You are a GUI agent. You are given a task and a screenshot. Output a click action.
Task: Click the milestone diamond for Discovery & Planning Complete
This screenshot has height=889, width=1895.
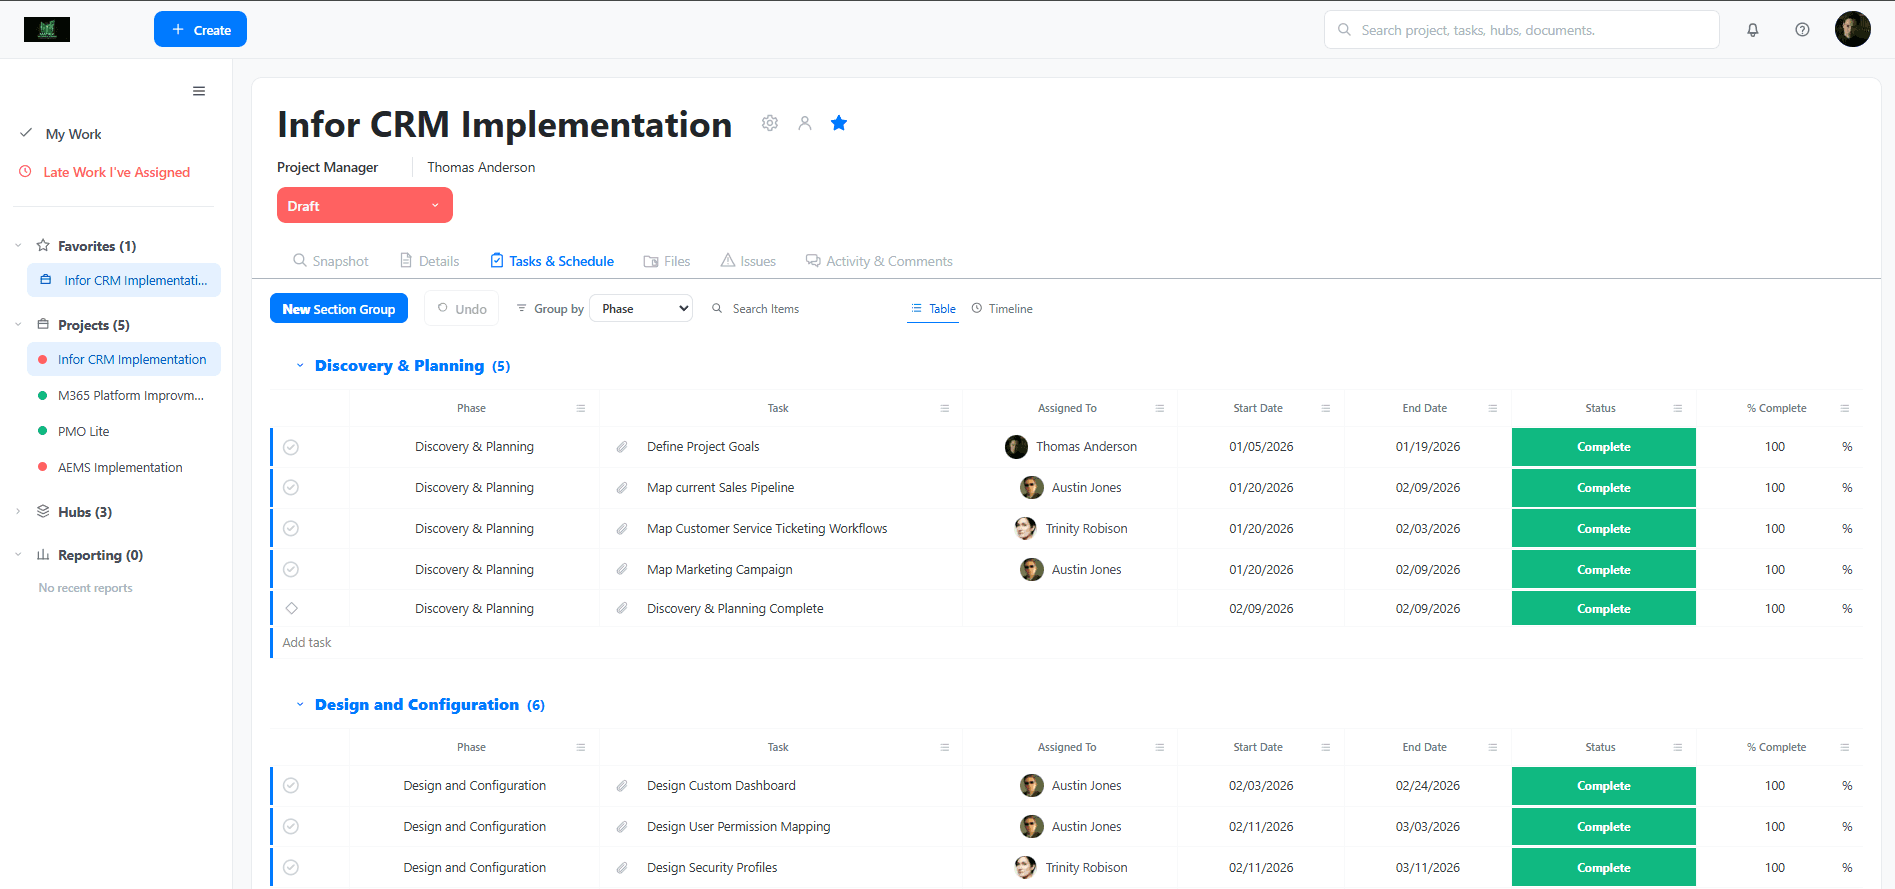pyautogui.click(x=291, y=608)
